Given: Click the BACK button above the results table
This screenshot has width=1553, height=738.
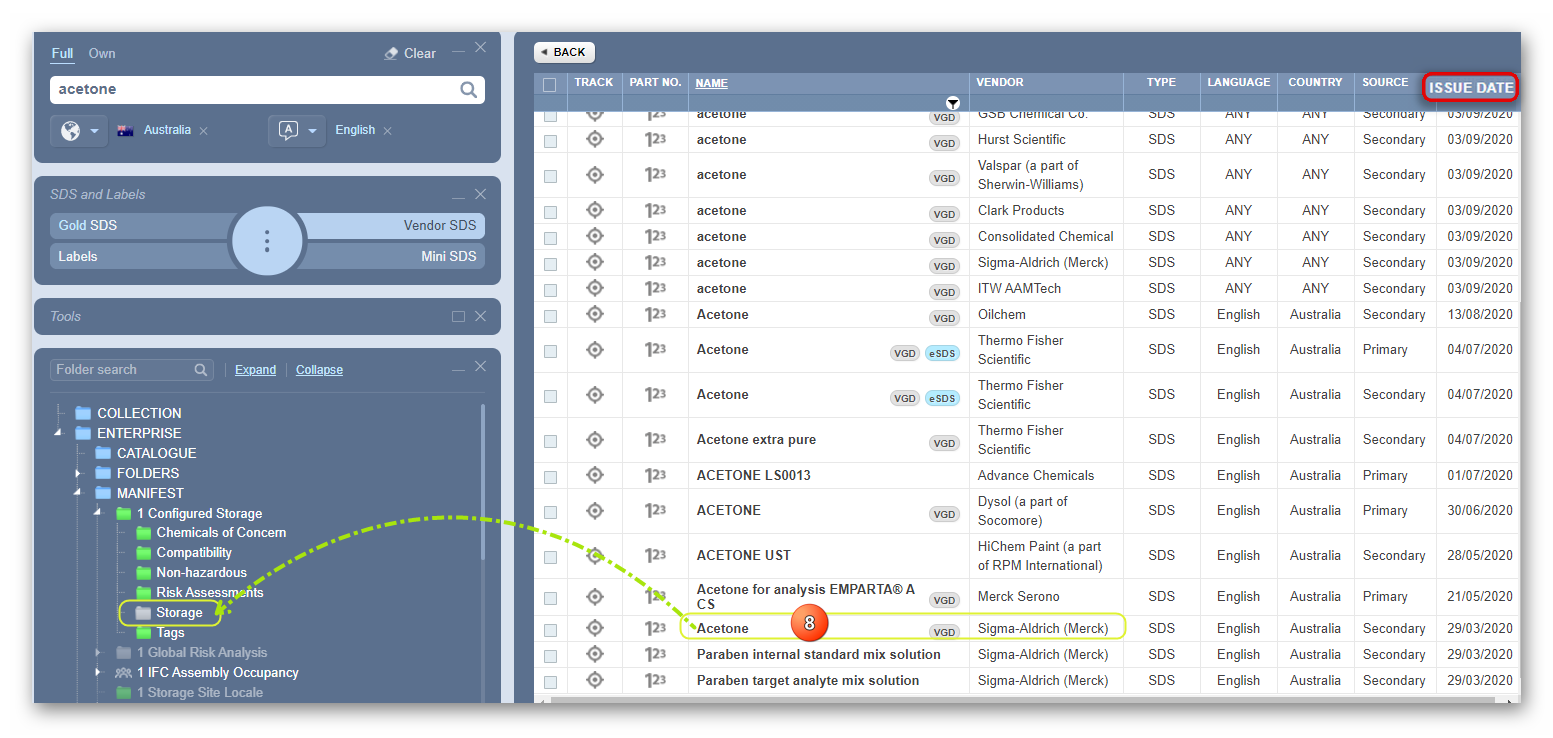Looking at the screenshot, I should coord(563,52).
